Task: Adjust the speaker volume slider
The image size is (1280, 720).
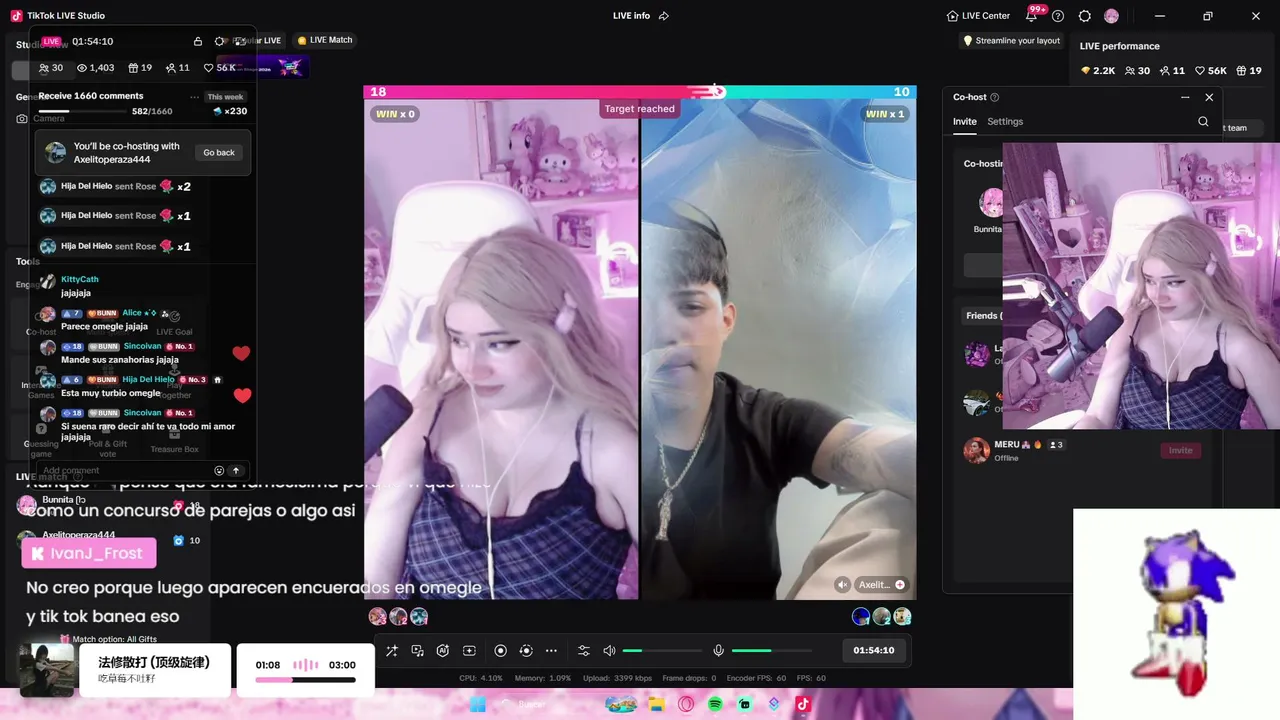Action: point(662,651)
